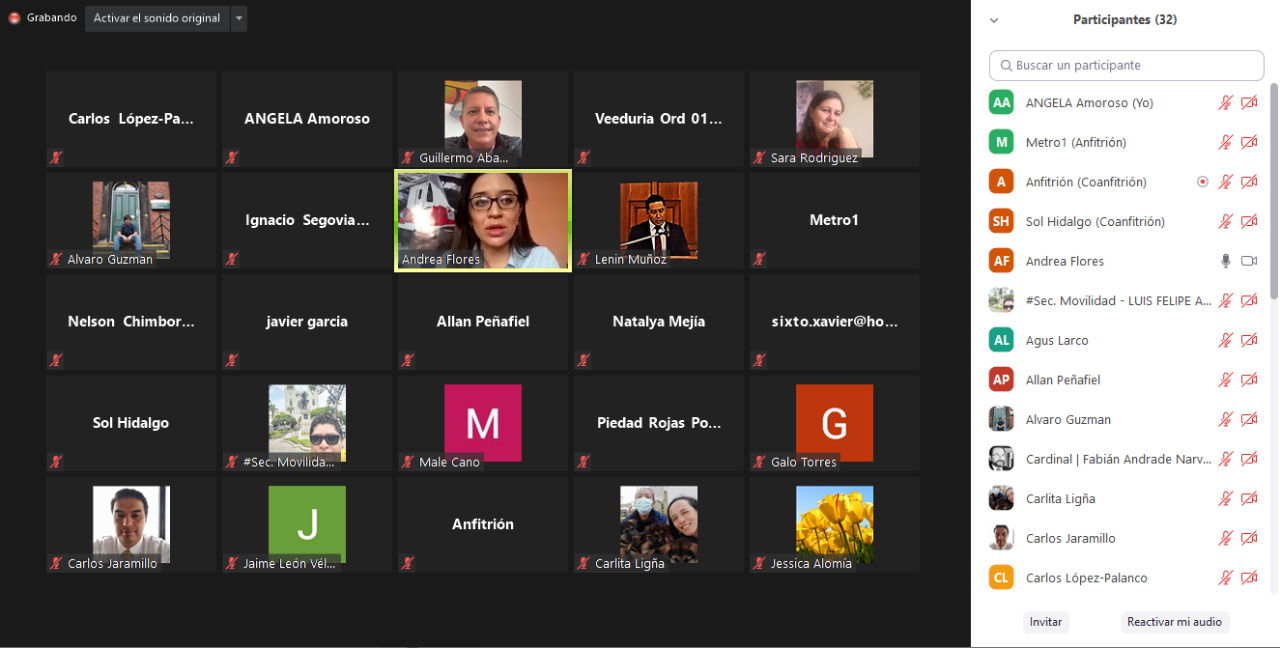
Task: Click the AL avatar beside Agus Larco
Action: point(1001,340)
